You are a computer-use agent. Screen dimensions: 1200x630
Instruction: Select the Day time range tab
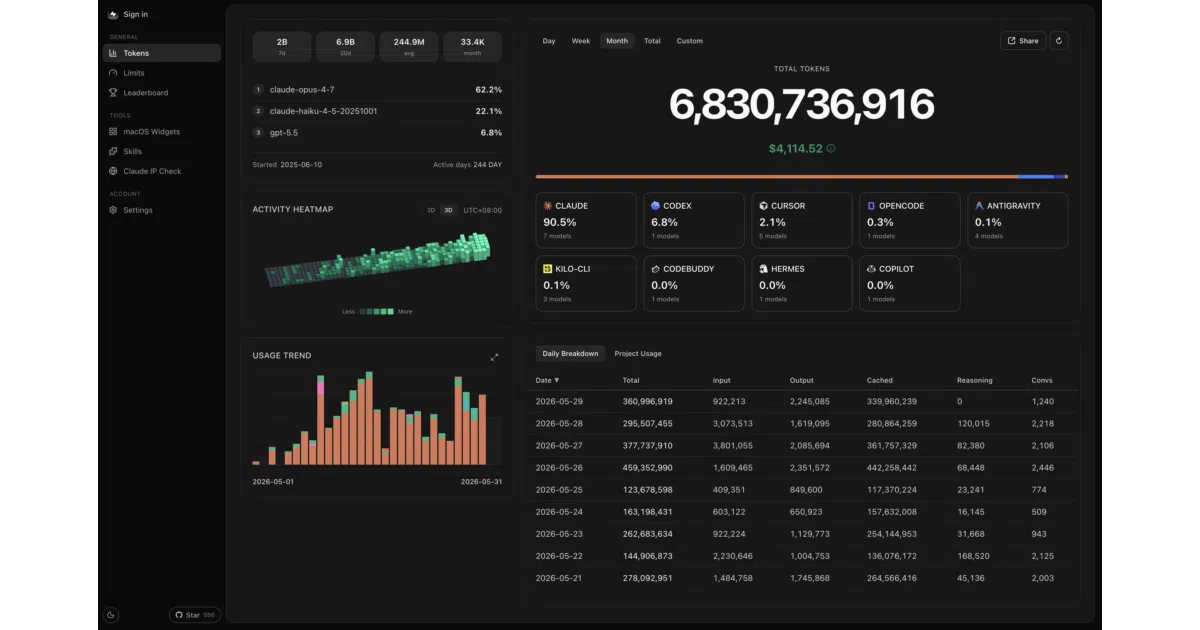click(x=549, y=41)
